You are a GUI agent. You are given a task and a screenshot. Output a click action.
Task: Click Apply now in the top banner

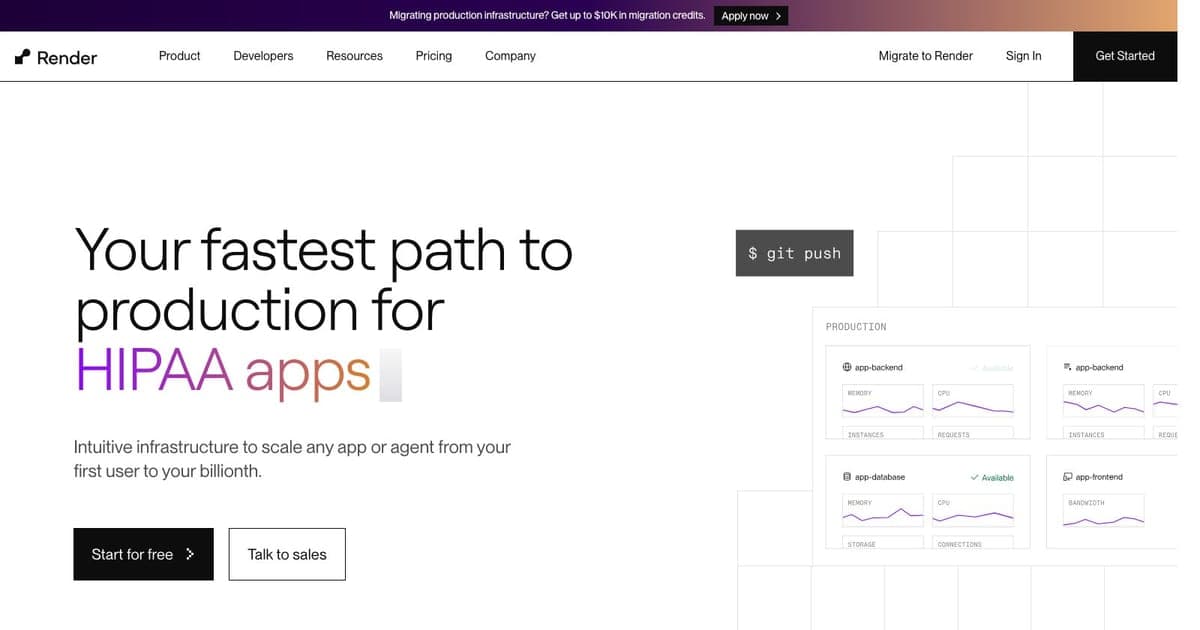(x=751, y=16)
